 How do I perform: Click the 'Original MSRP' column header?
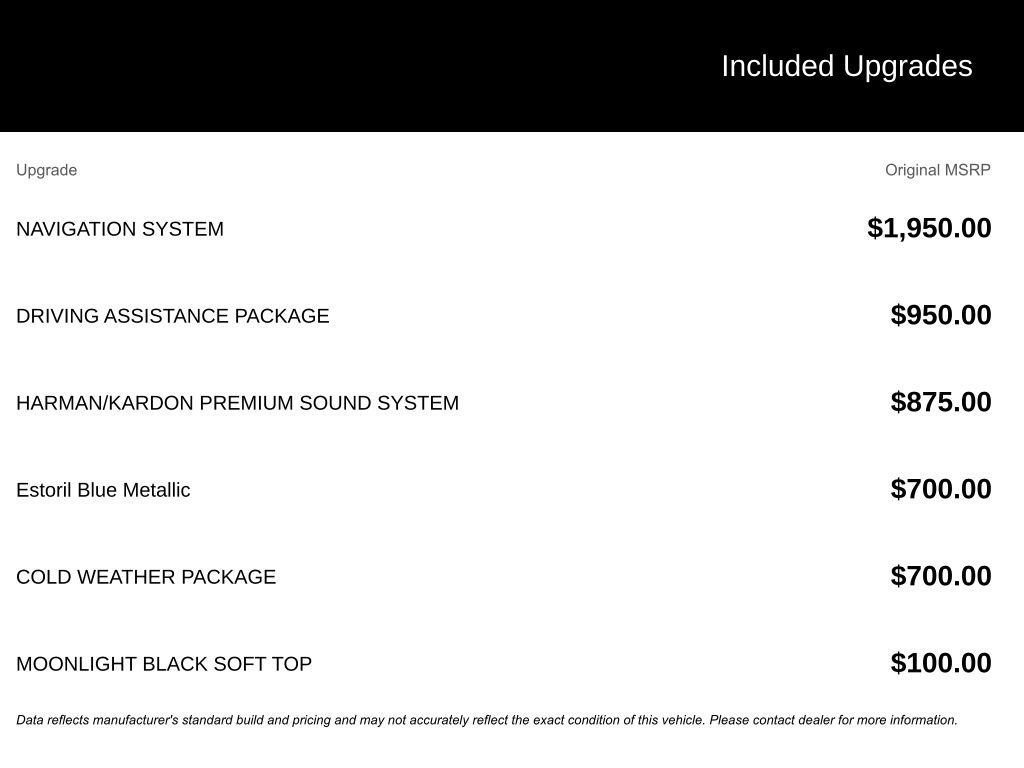[x=937, y=170]
